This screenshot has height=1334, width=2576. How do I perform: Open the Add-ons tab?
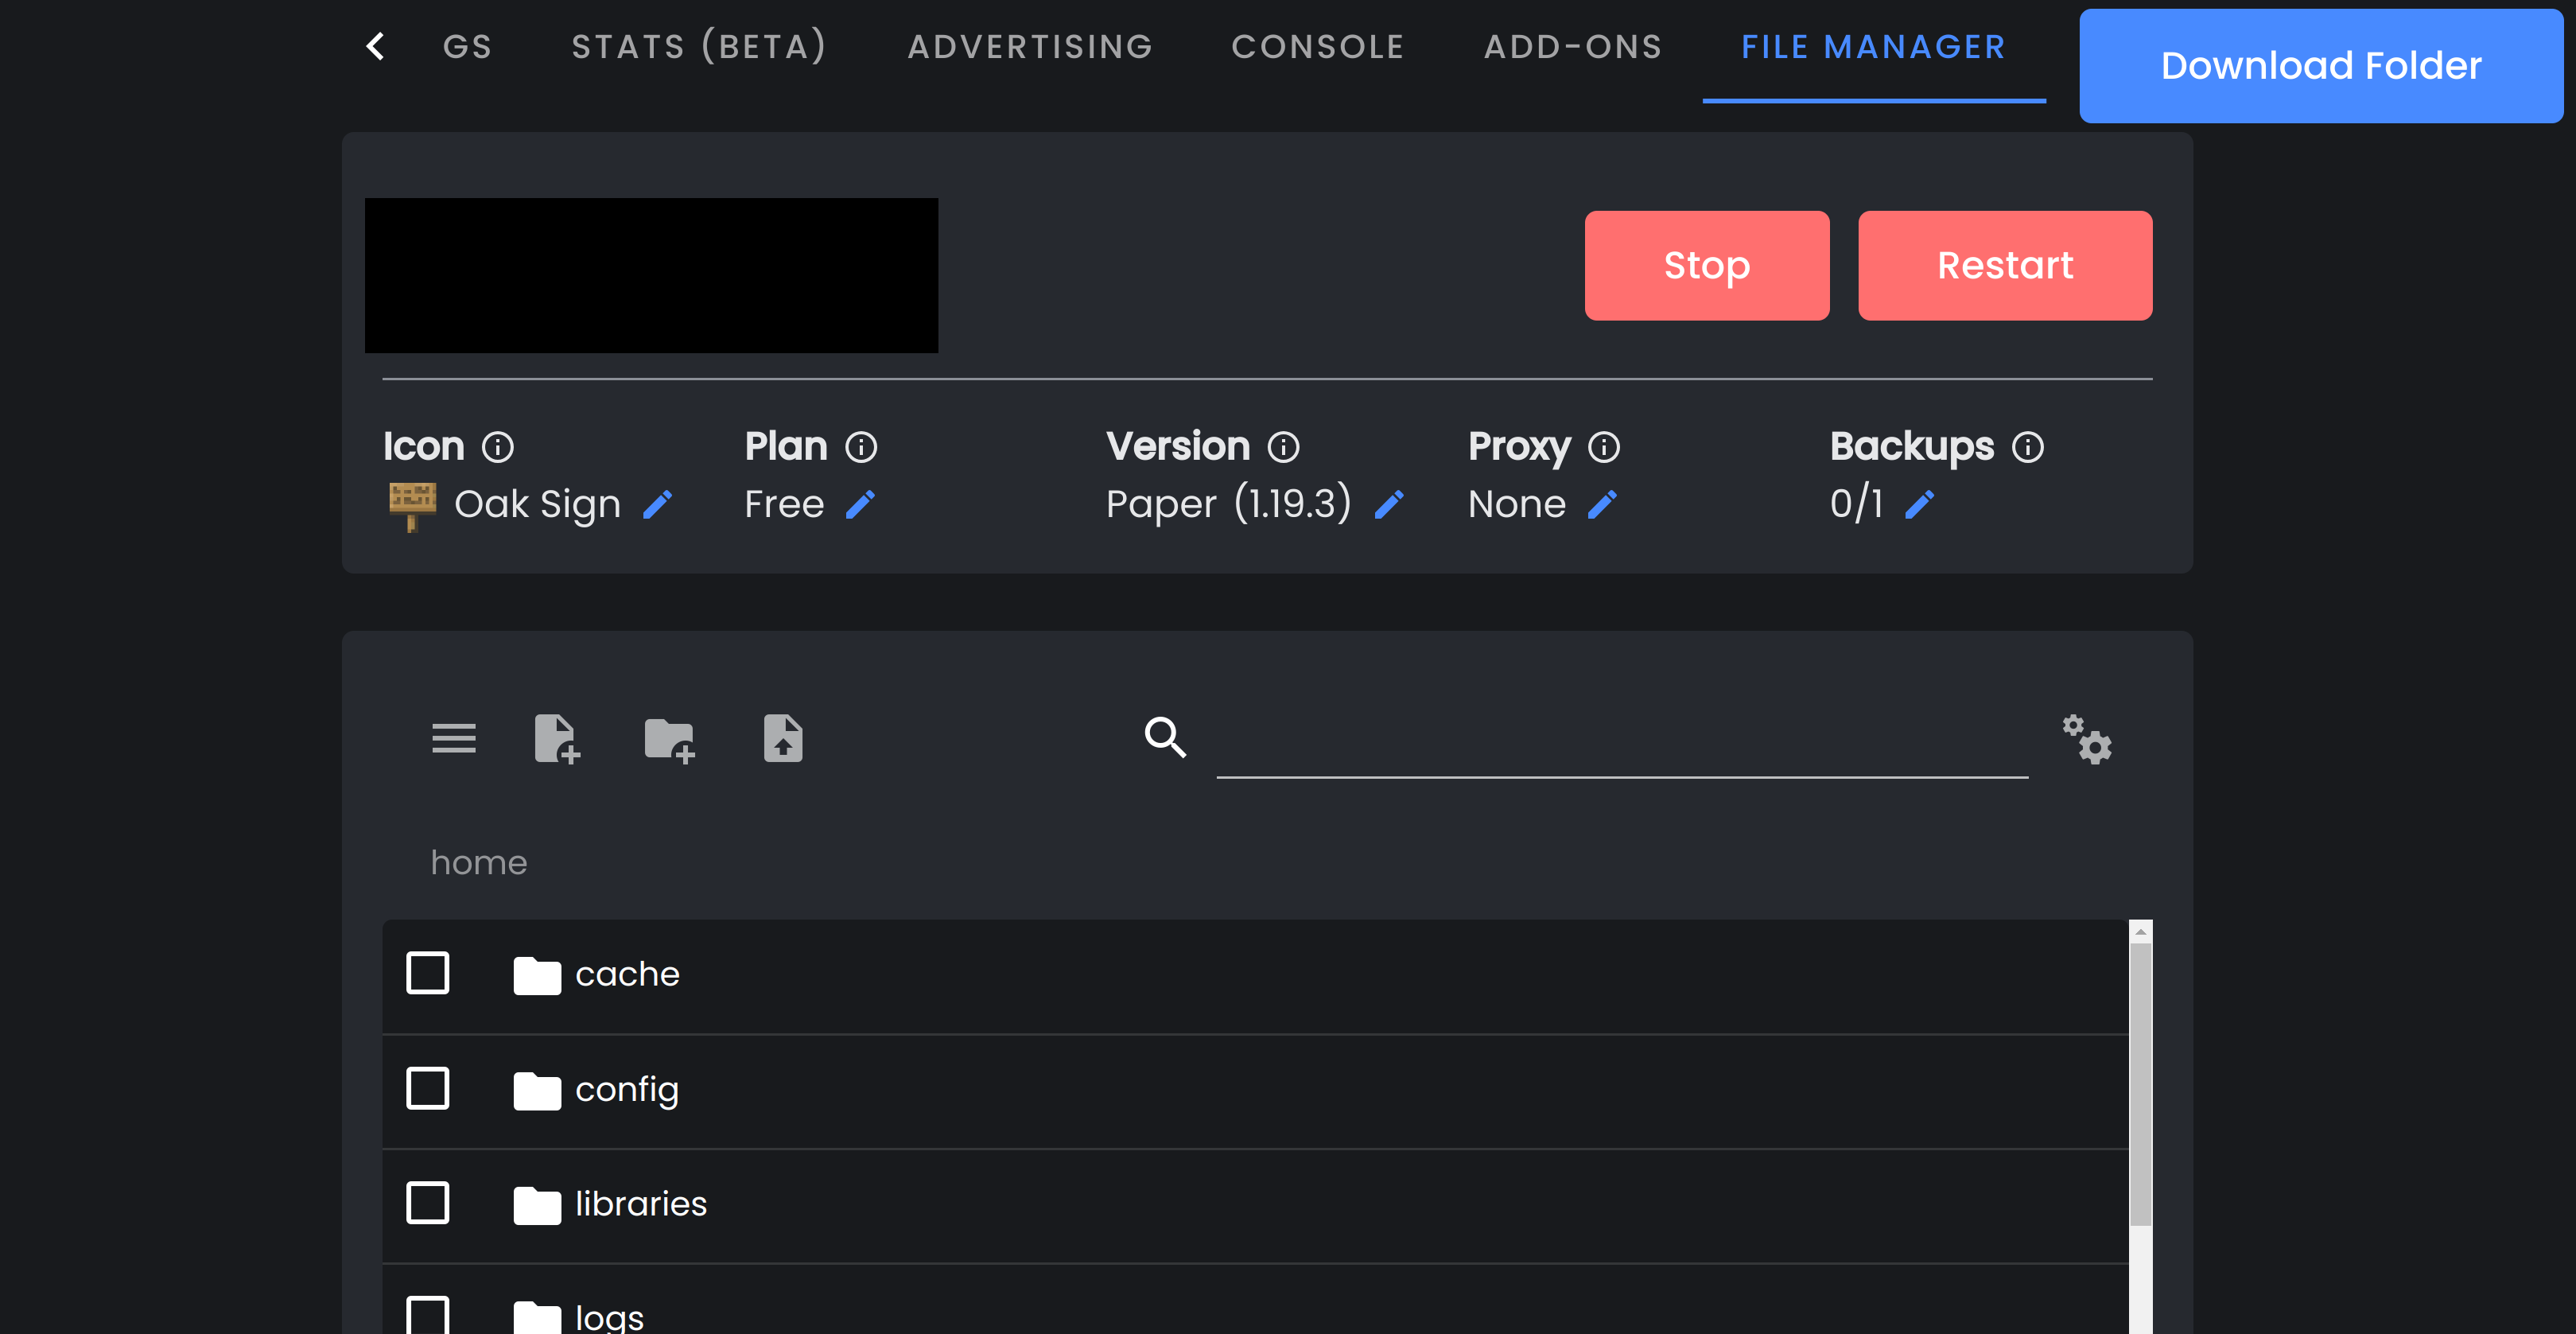click(x=1572, y=47)
